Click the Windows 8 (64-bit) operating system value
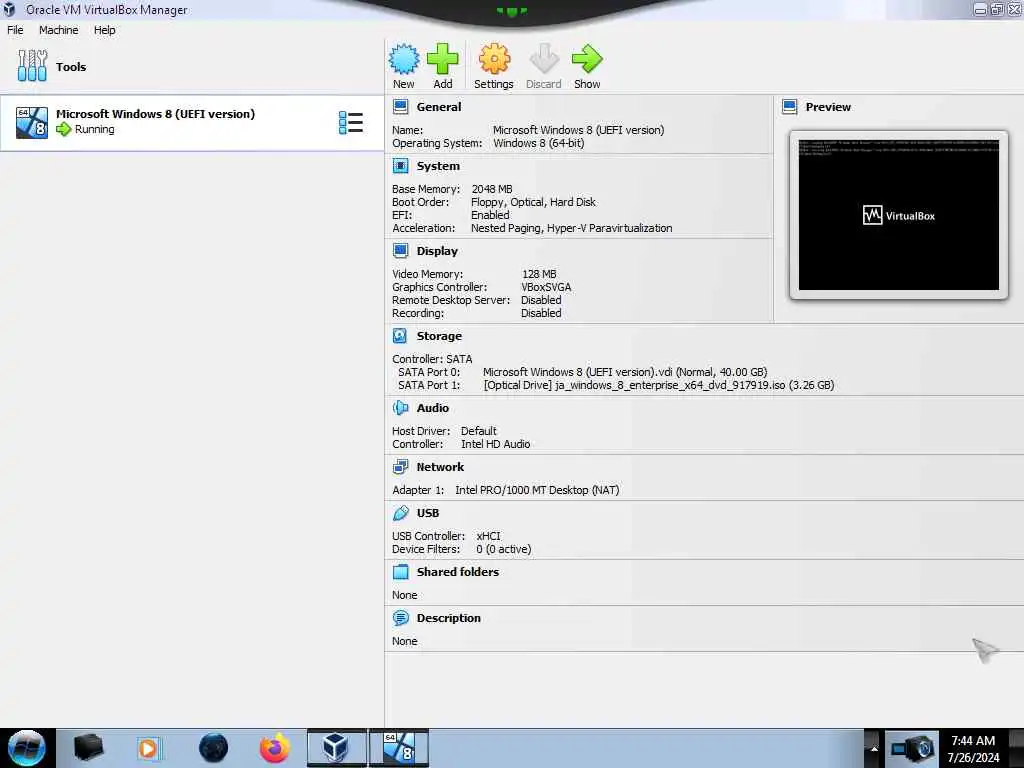 (x=538, y=143)
